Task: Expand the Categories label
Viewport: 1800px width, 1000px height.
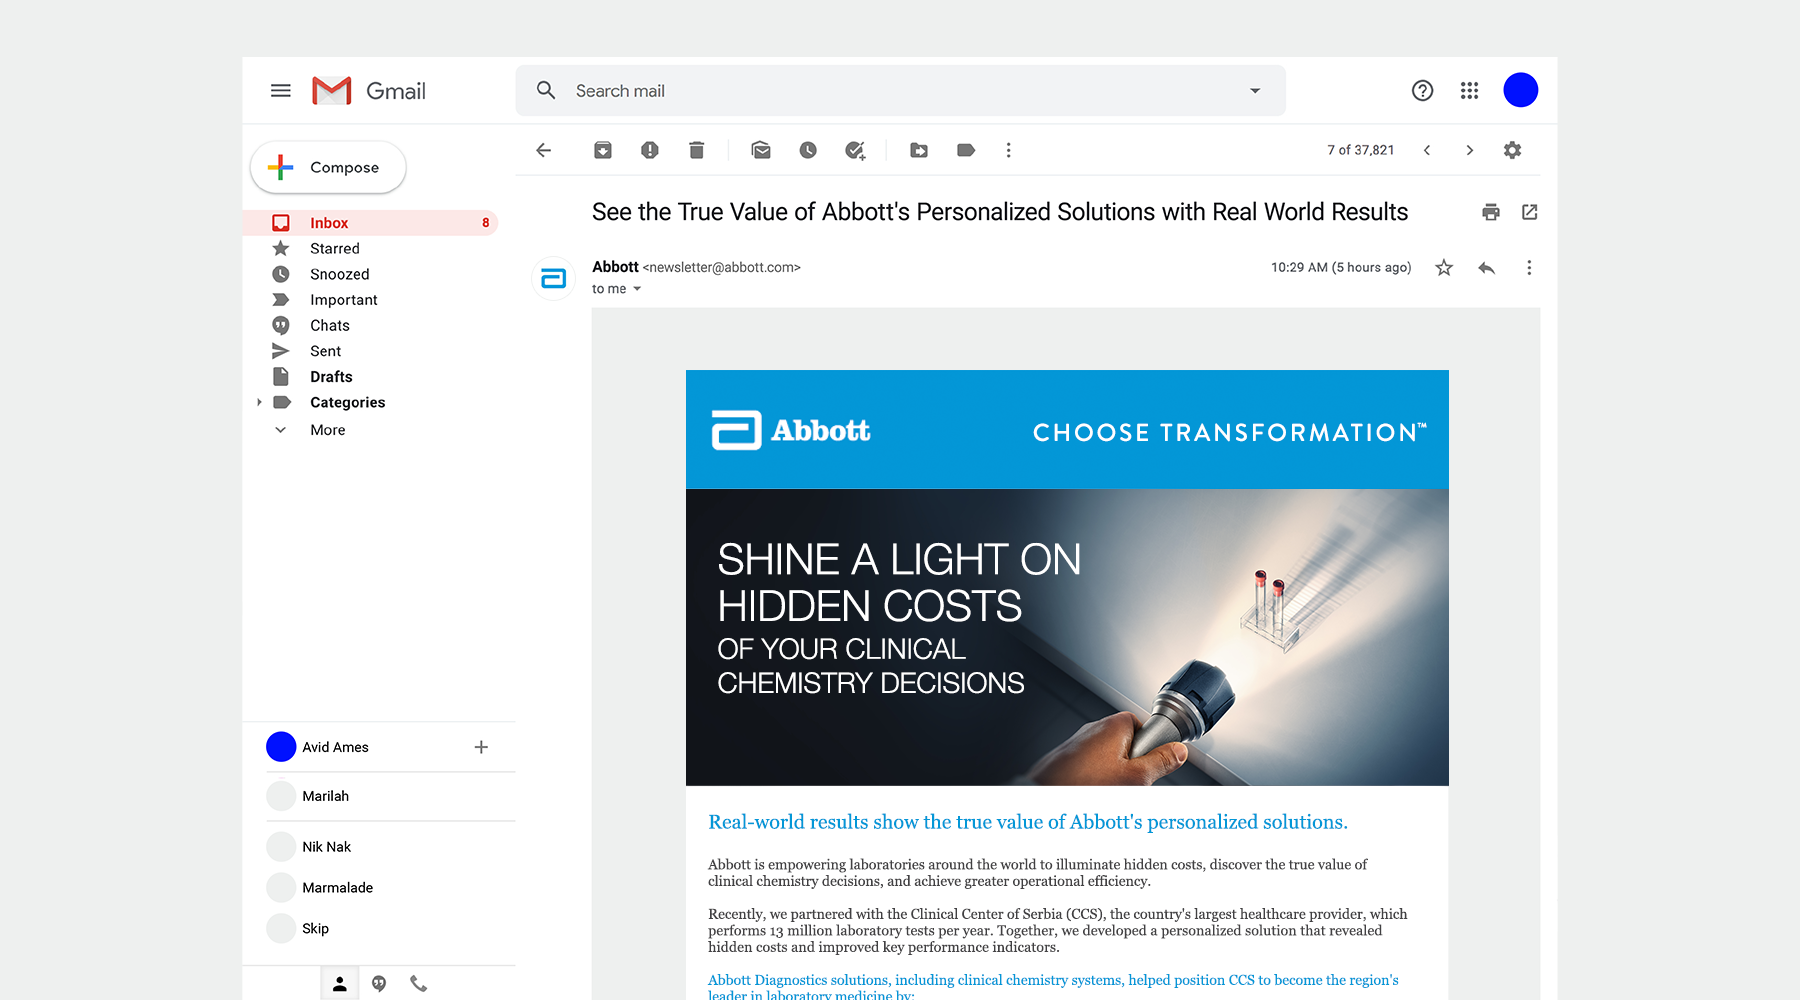Action: (x=260, y=402)
